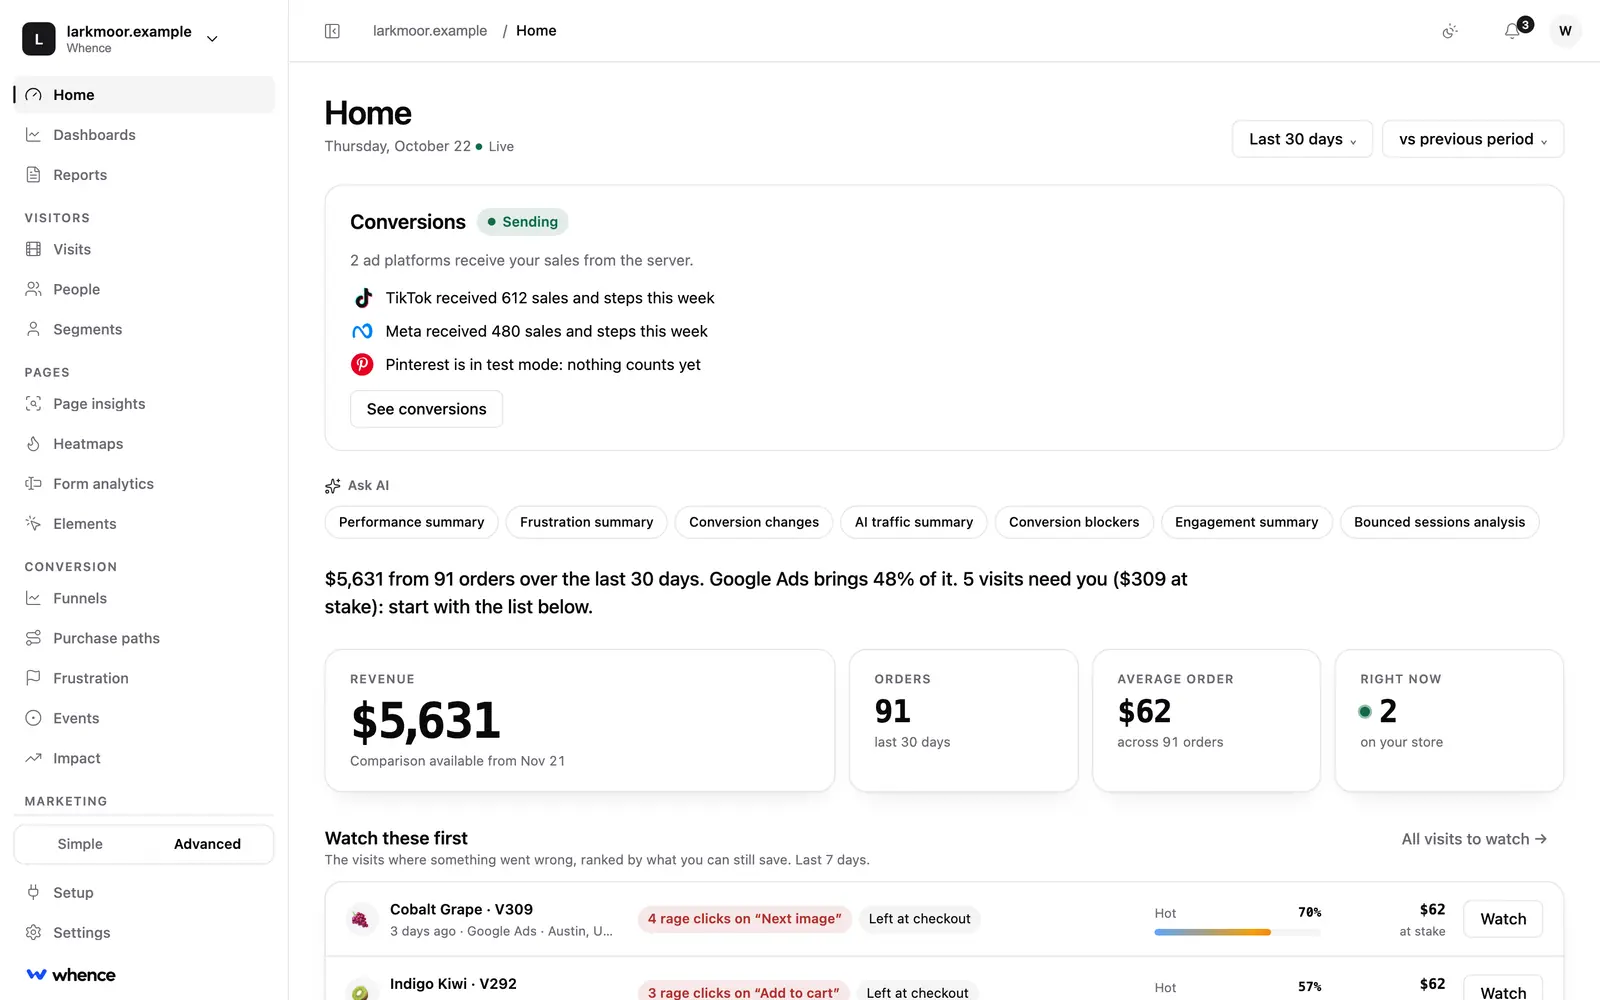1600x1000 pixels.
Task: Open the Right Now live visitors card
Action: point(1449,720)
